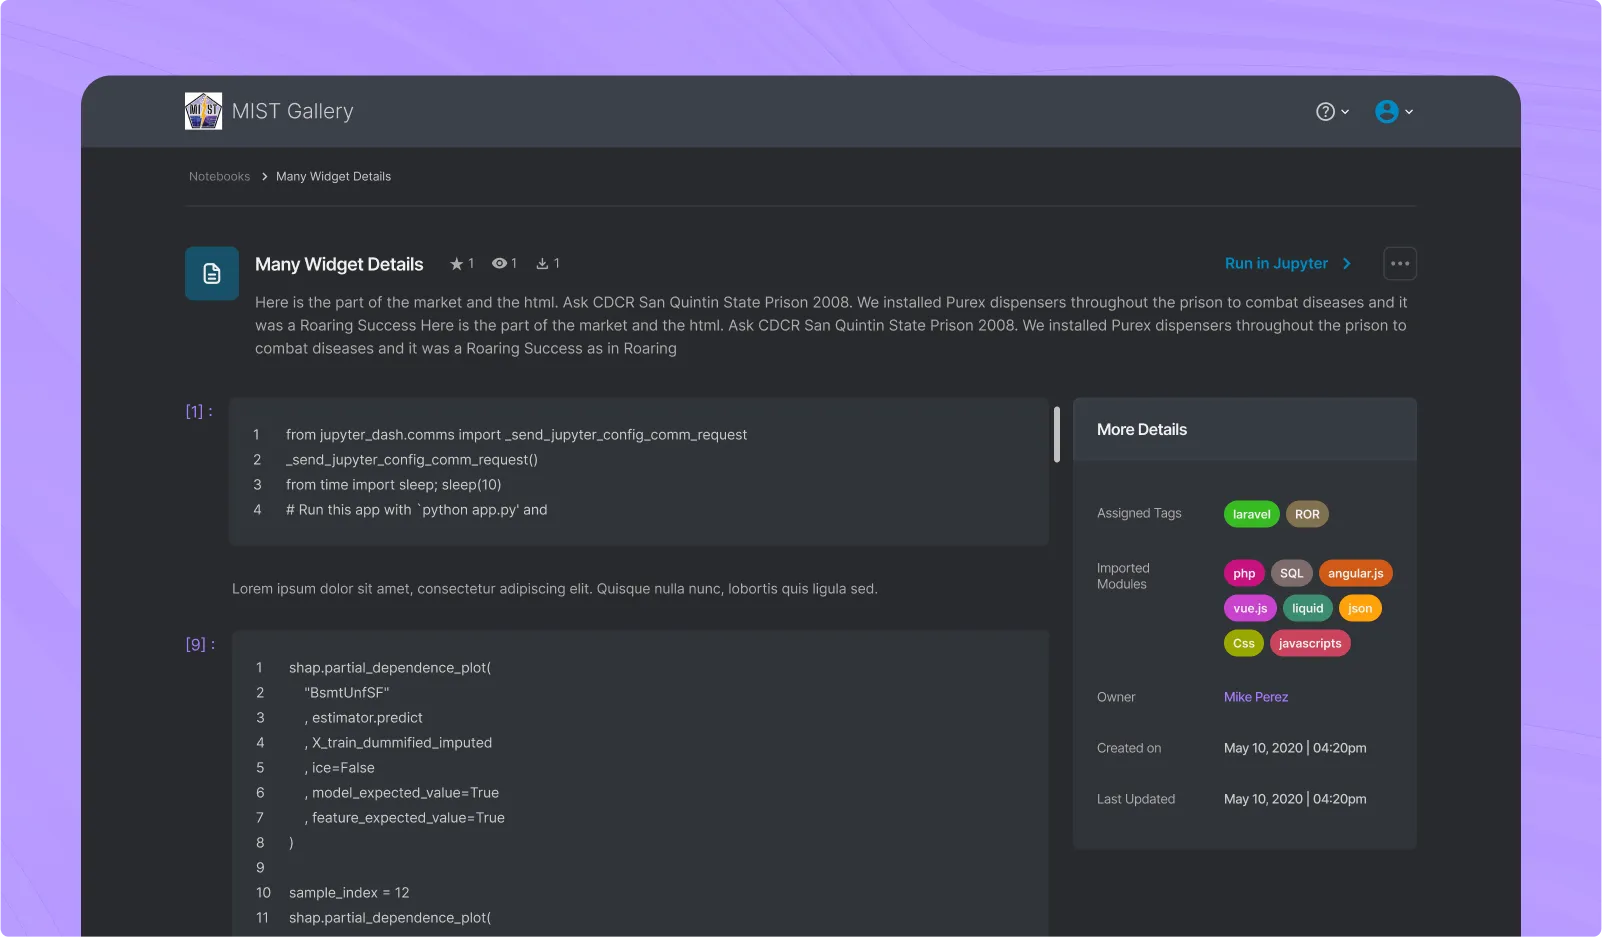Click code line '"BsmtUnfSF"'
Image resolution: width=1602 pixels, height=937 pixels.
(x=347, y=693)
